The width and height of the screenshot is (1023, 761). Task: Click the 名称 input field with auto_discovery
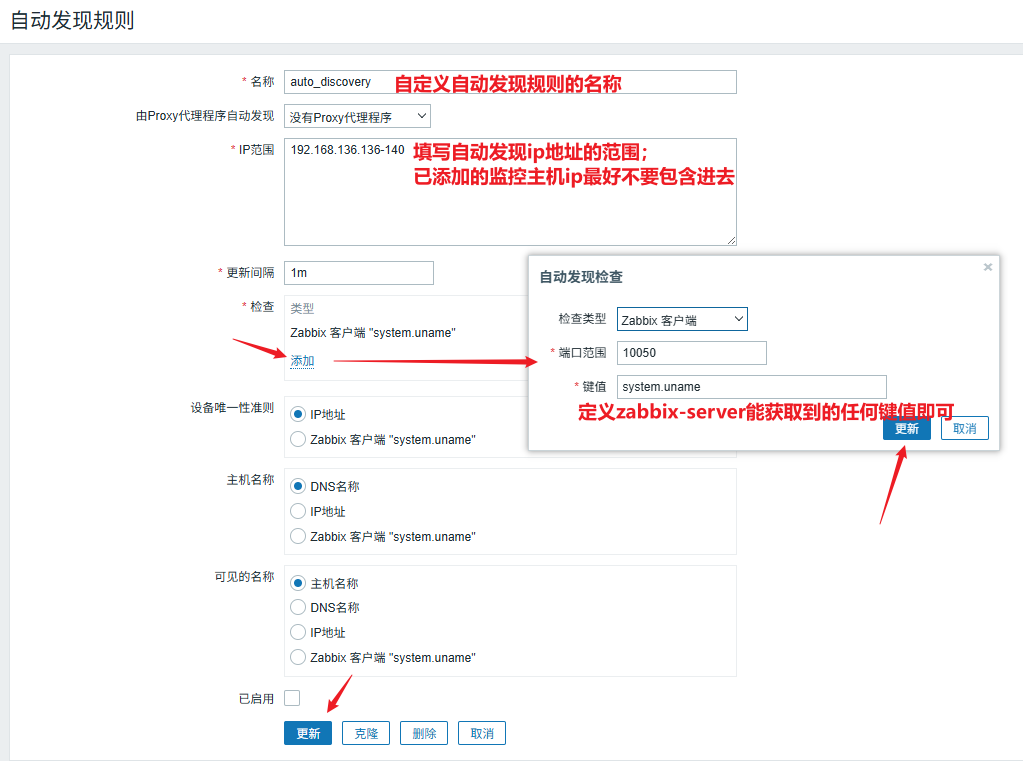(x=510, y=82)
